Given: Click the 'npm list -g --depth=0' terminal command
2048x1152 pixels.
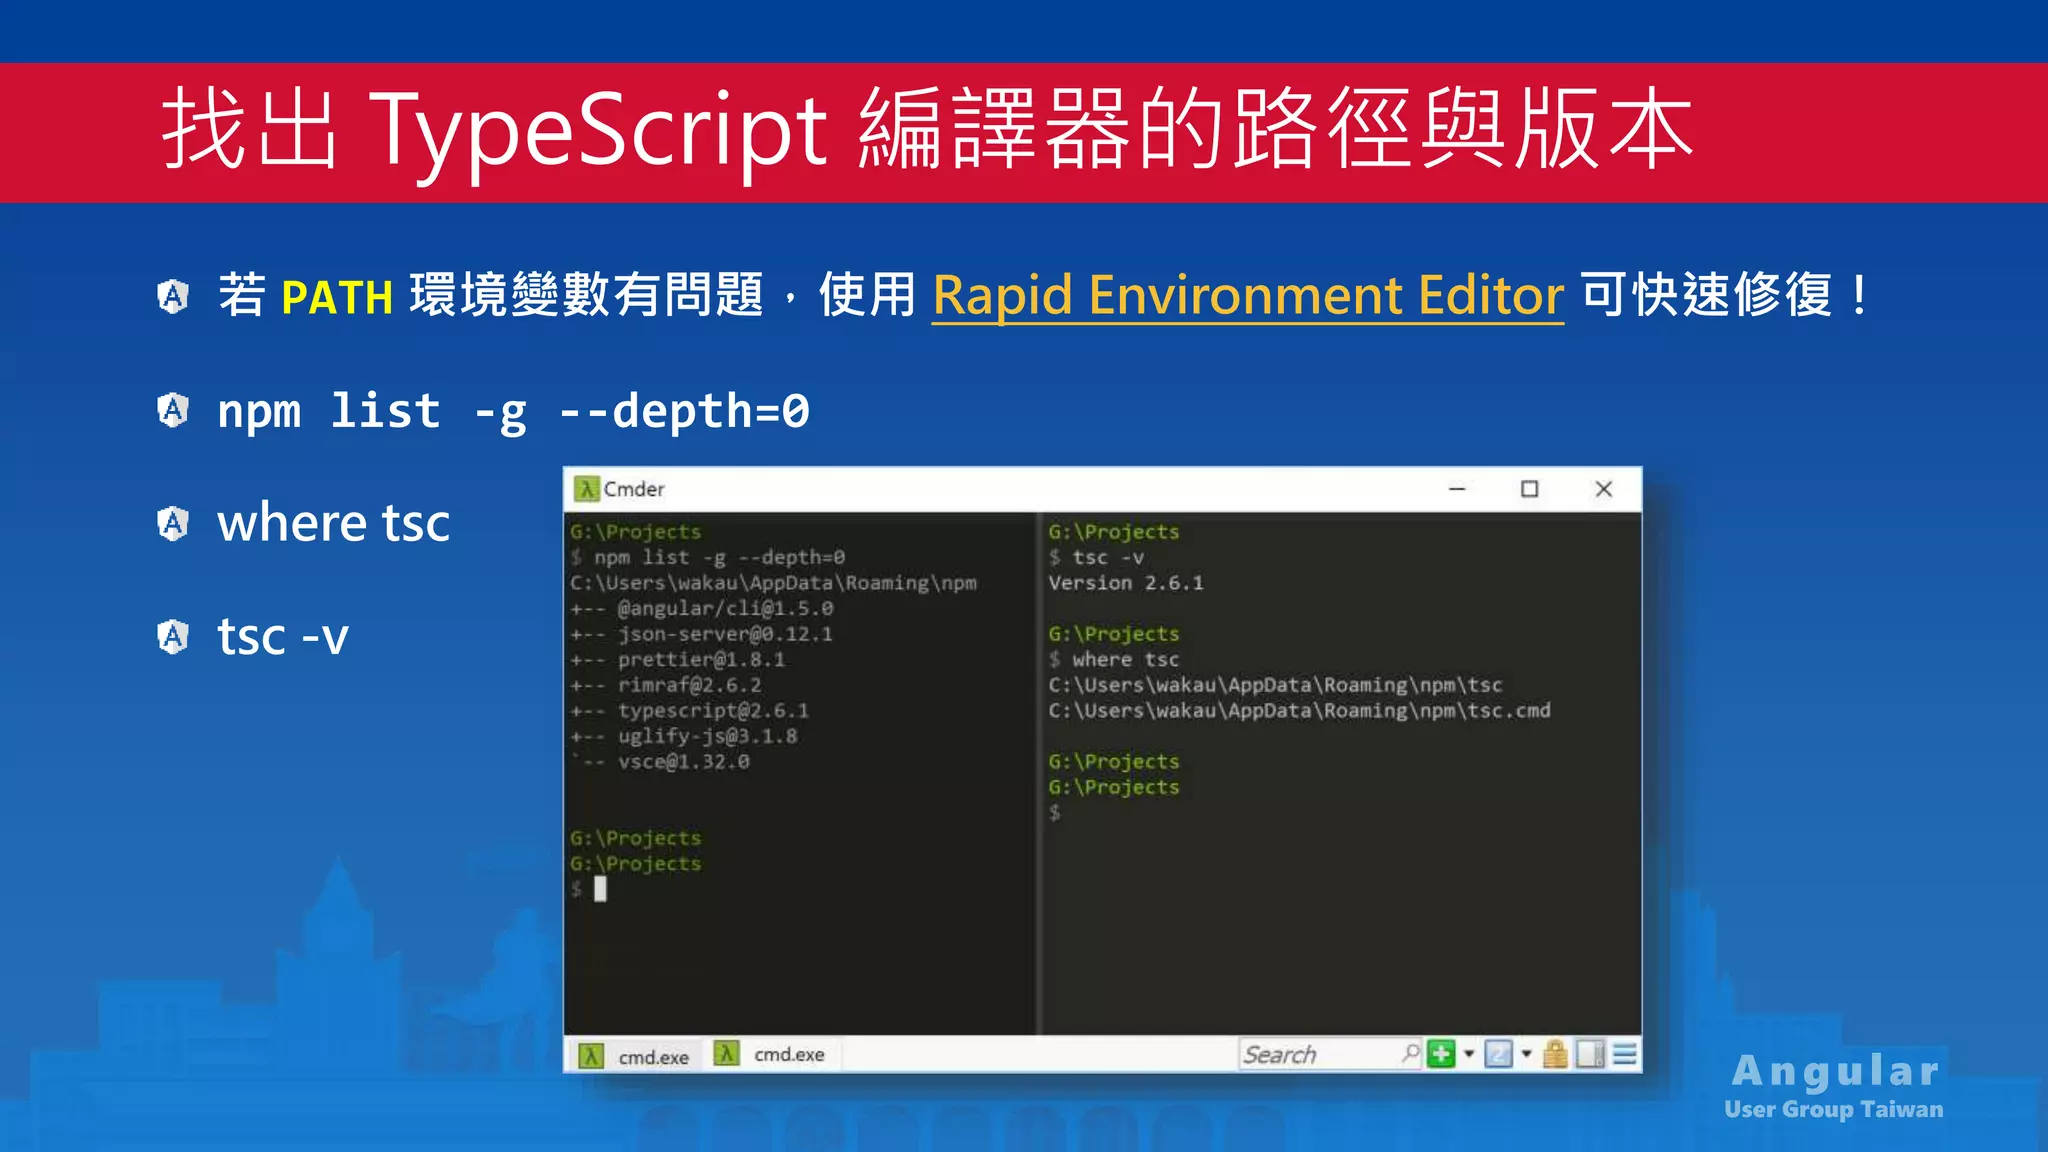Looking at the screenshot, I should pos(719,557).
